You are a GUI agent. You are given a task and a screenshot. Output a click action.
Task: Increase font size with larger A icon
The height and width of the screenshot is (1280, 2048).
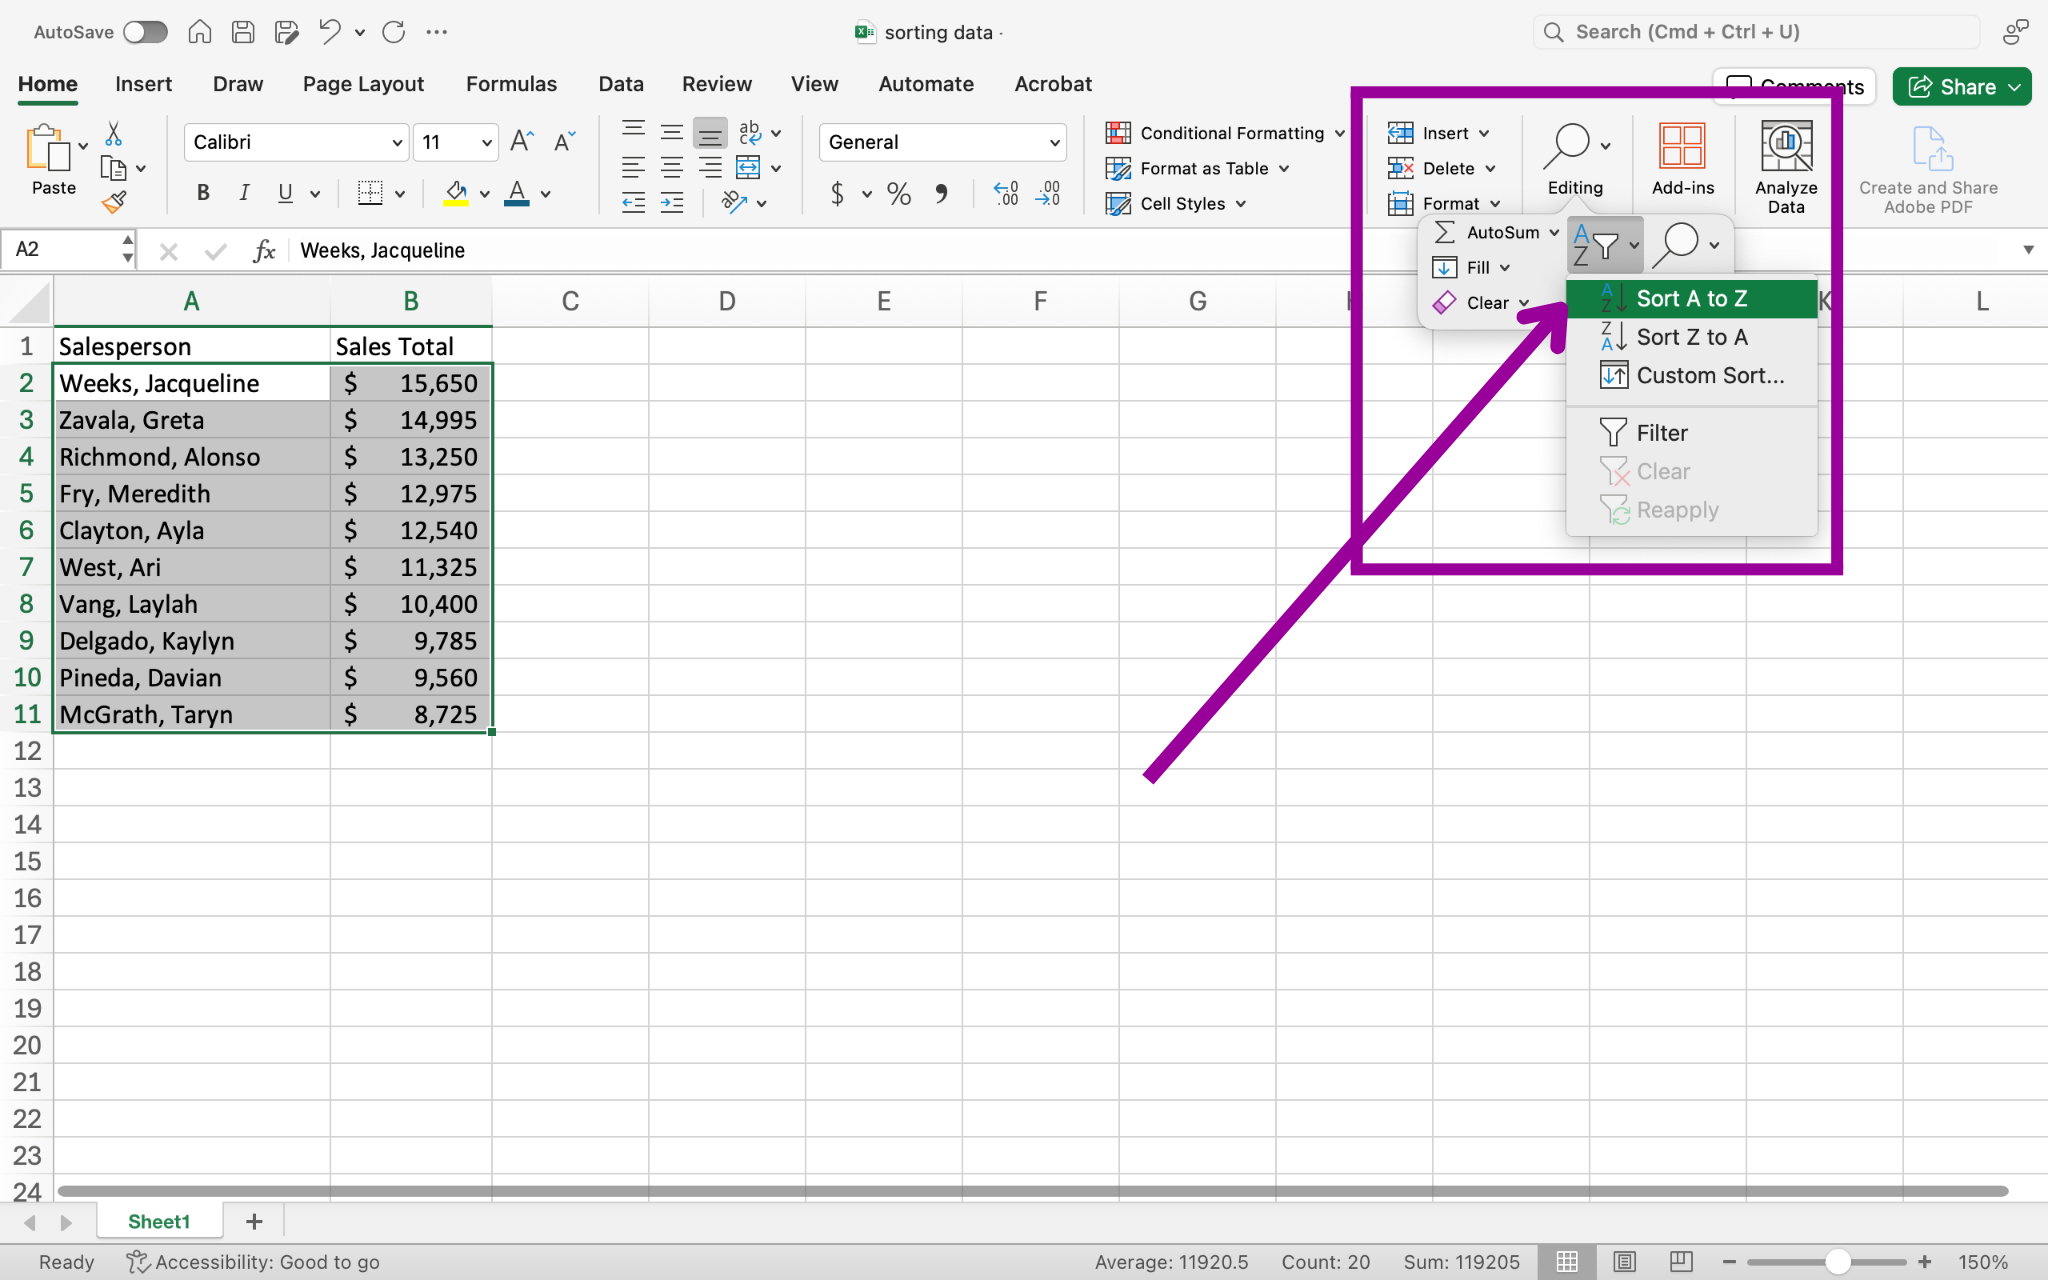[522, 142]
